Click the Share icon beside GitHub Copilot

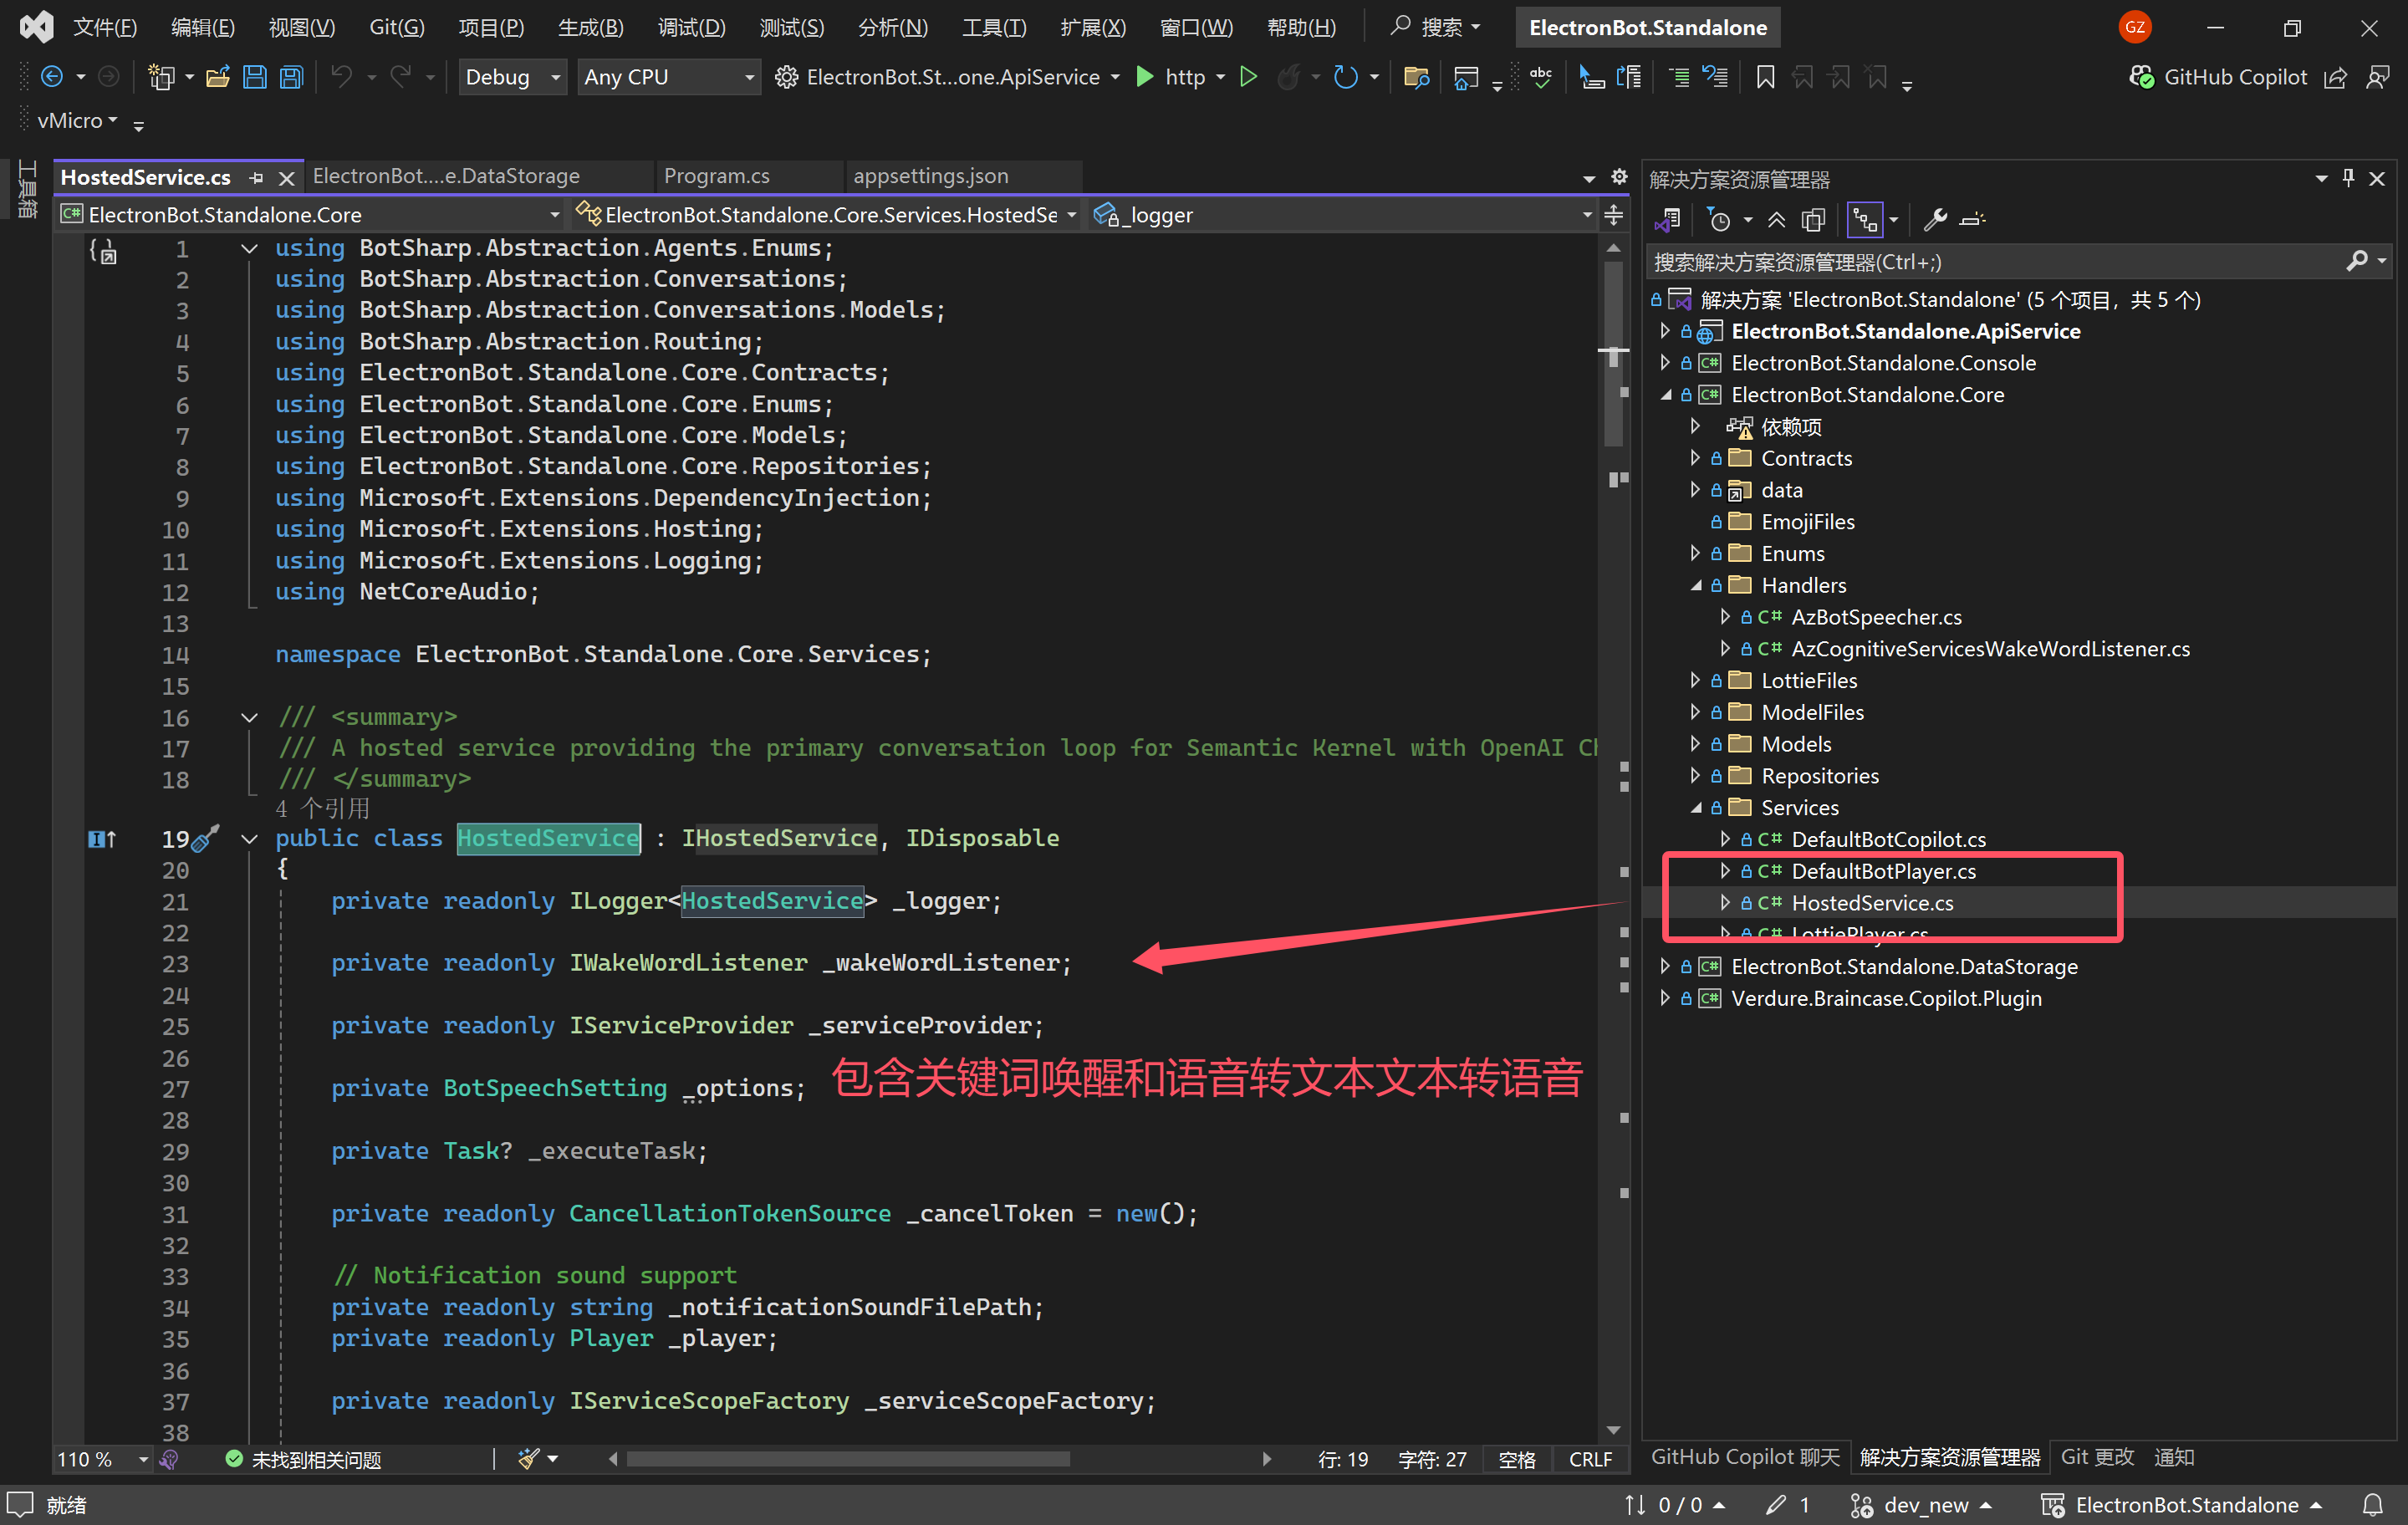coord(2335,77)
